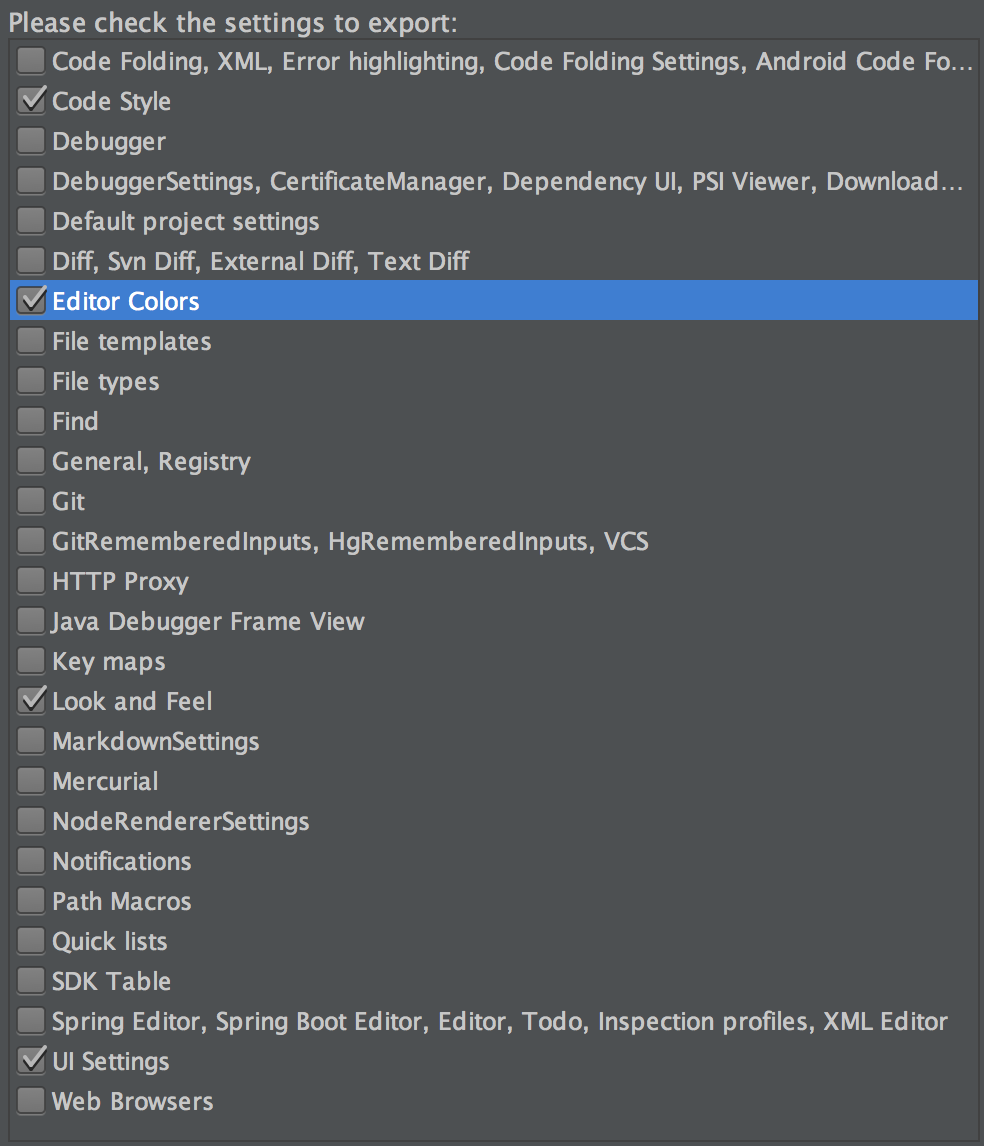The height and width of the screenshot is (1146, 984).
Task: Enable the Mercurial checkbox
Action: coord(32,781)
